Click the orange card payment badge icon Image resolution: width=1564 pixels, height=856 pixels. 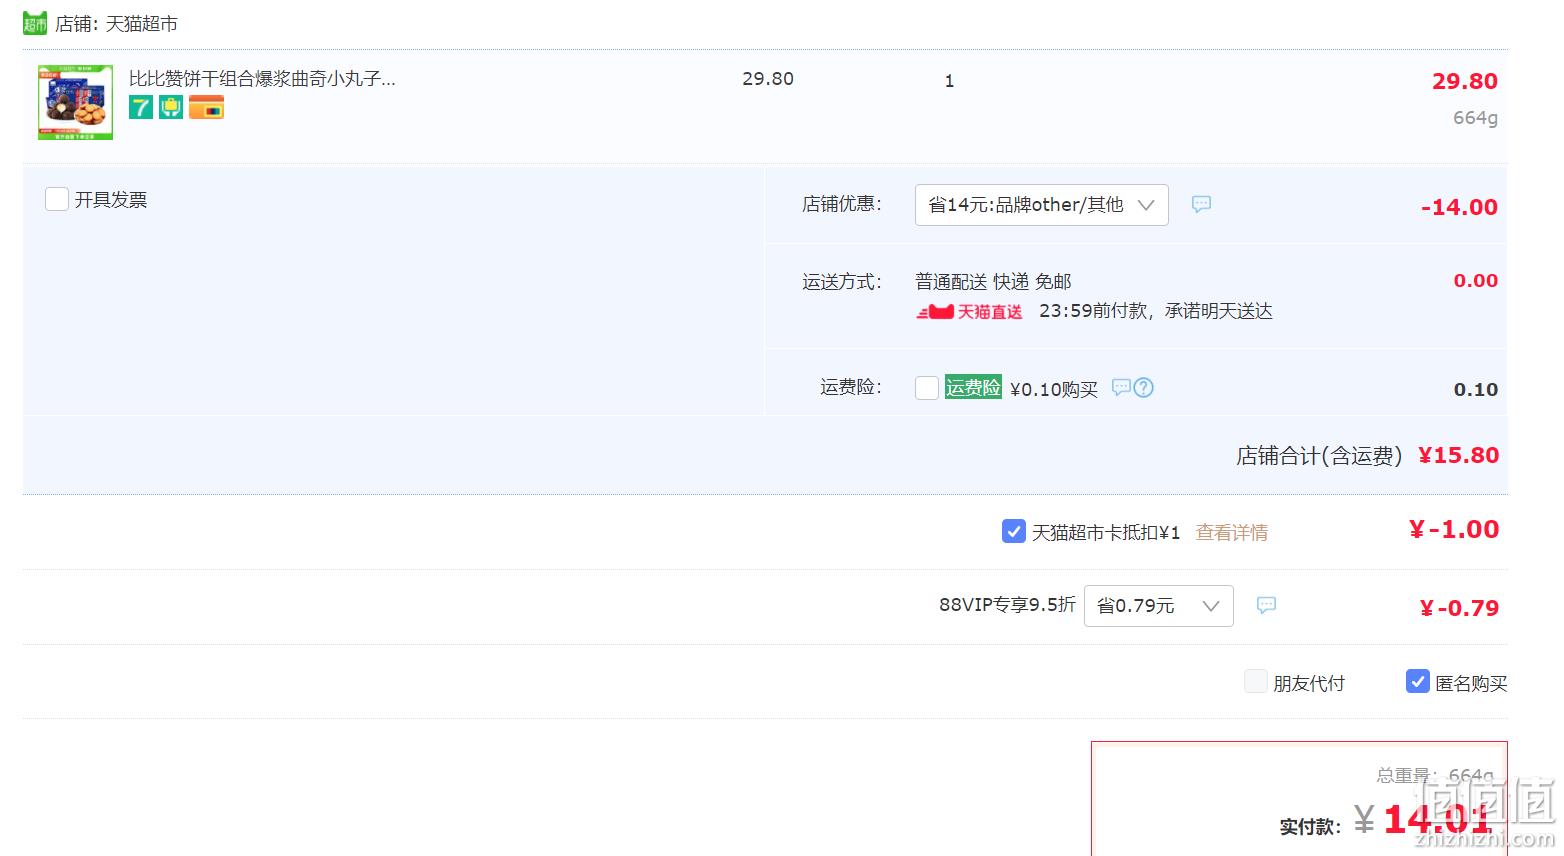[x=207, y=107]
